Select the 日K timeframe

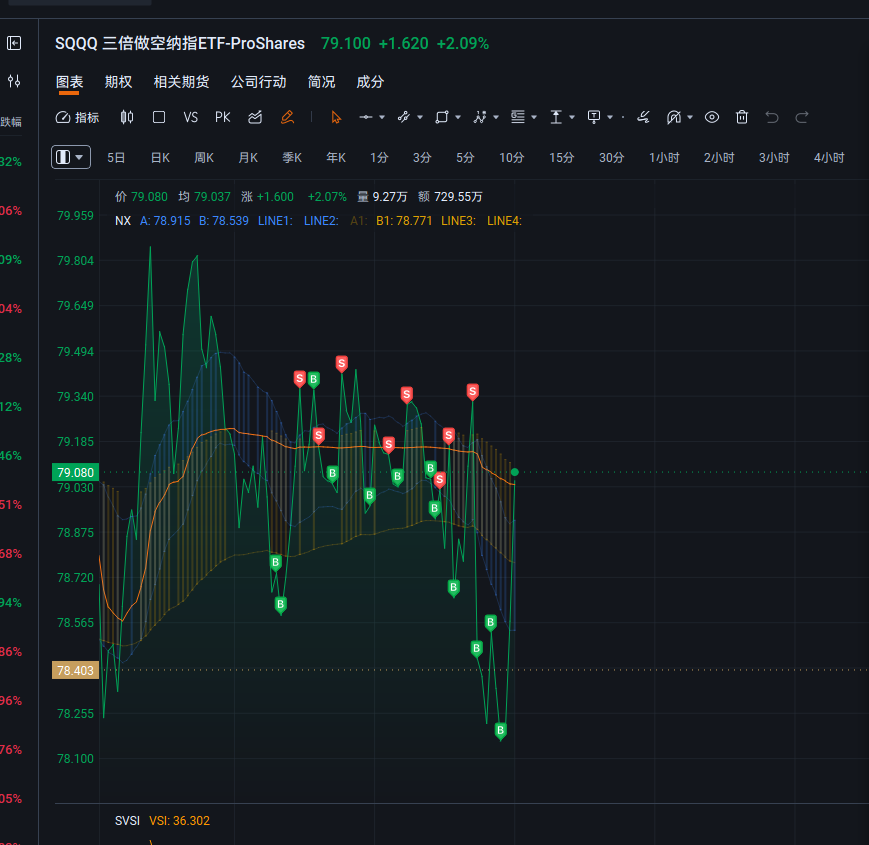[160, 158]
